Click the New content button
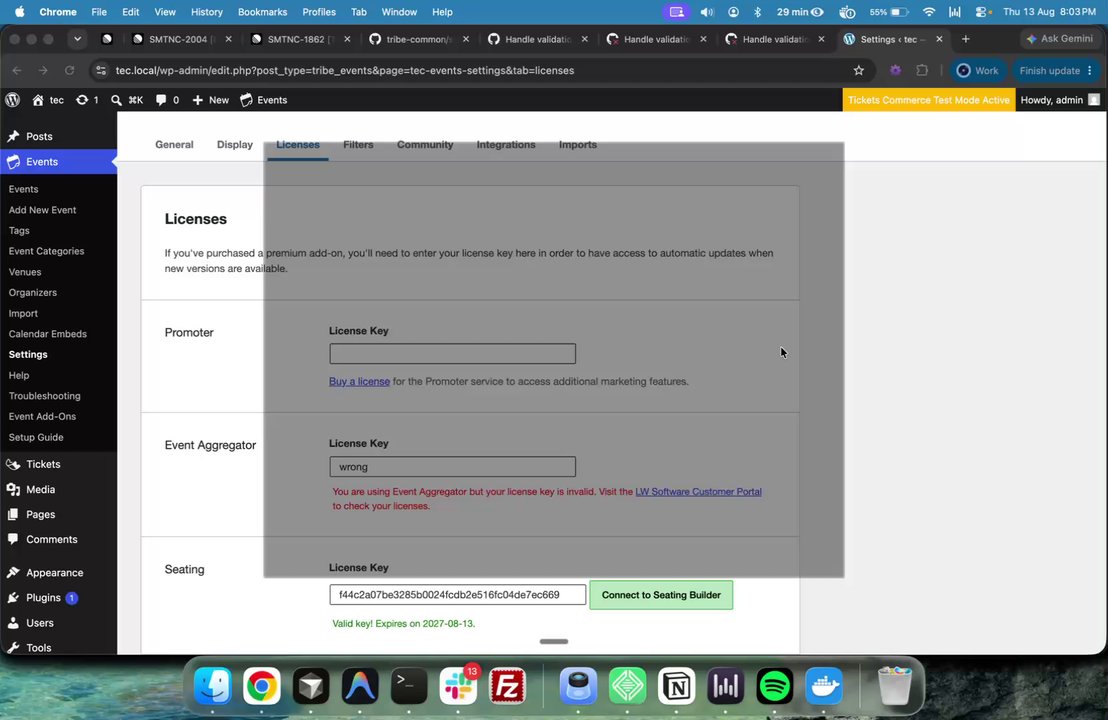This screenshot has width=1108, height=720. coord(211,100)
